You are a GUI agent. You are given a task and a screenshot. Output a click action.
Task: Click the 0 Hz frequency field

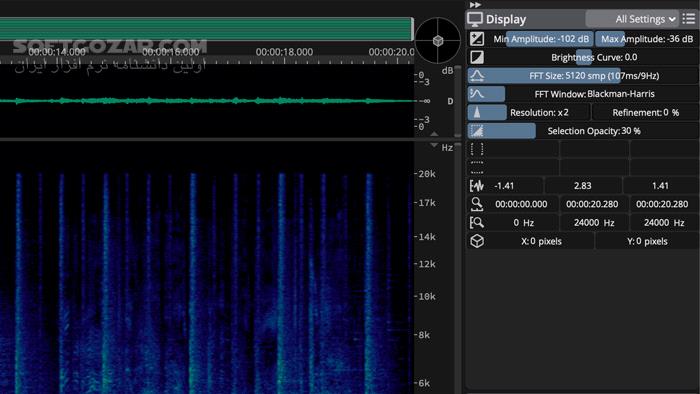tap(523, 223)
